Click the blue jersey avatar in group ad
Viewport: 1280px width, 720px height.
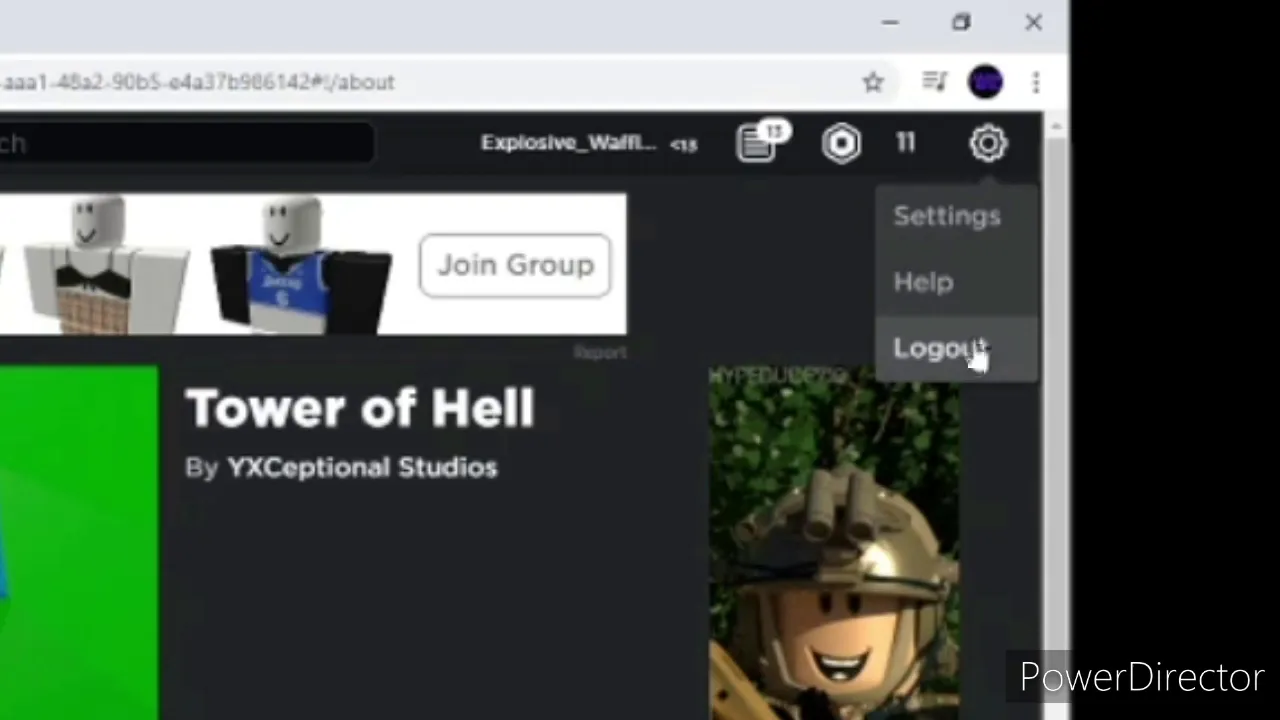pyautogui.click(x=300, y=265)
